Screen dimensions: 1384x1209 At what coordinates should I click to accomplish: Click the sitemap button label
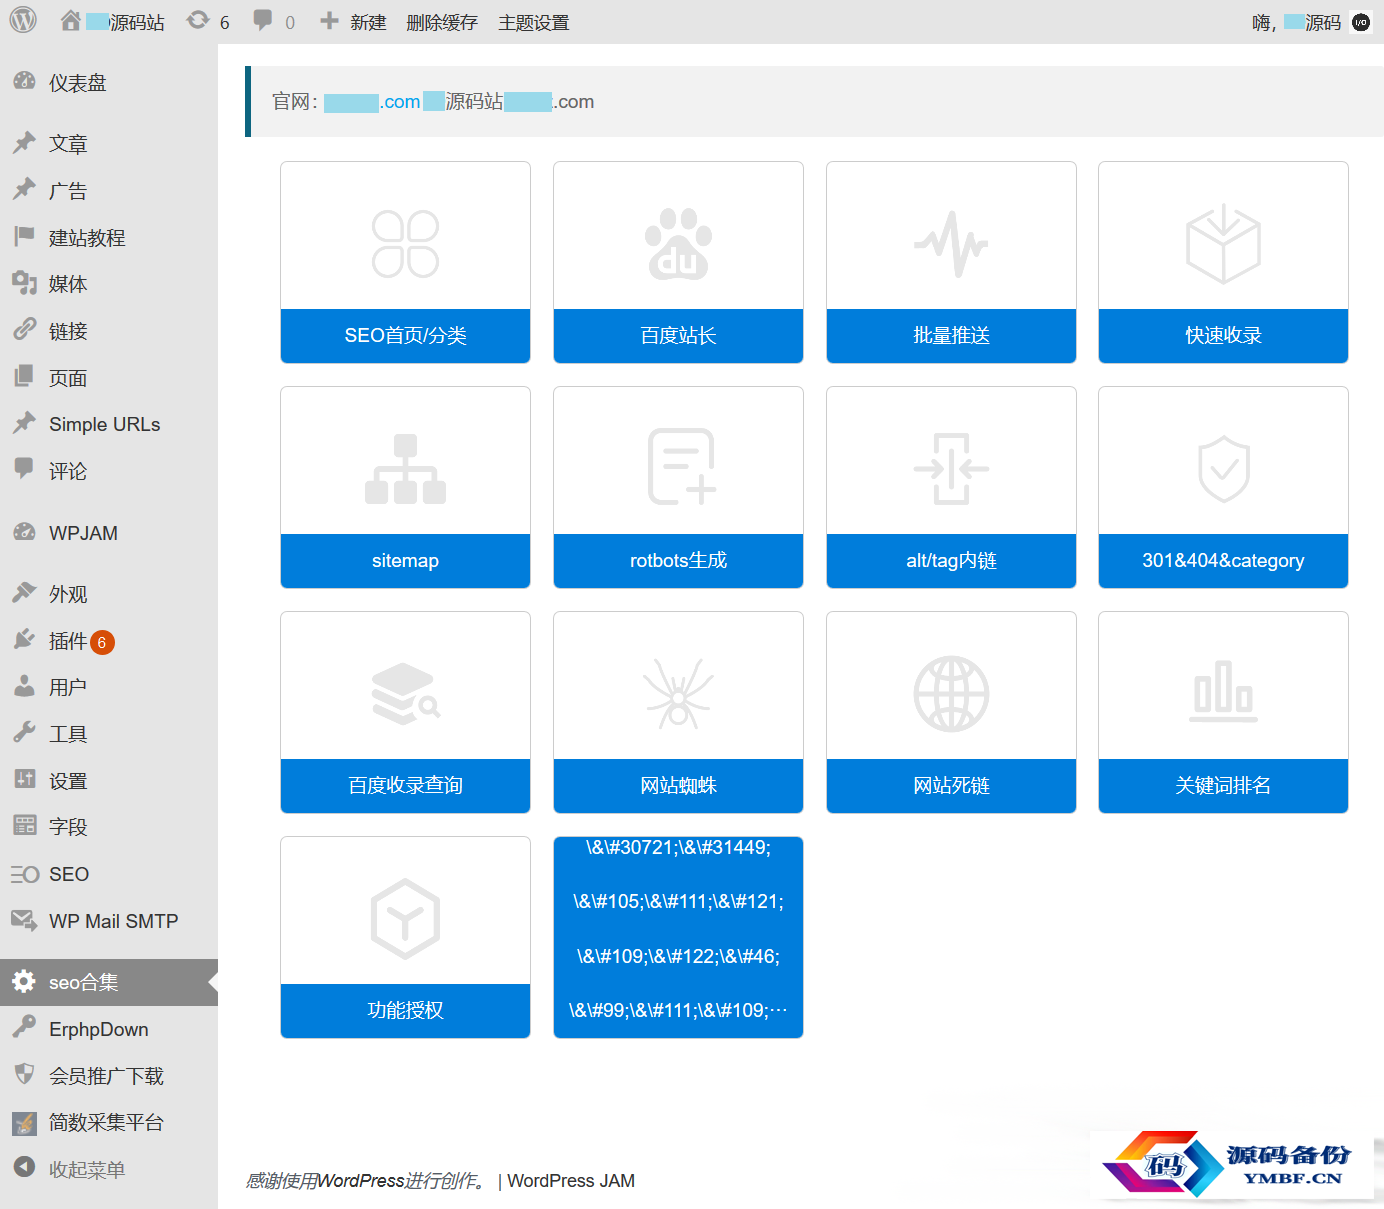tap(405, 560)
